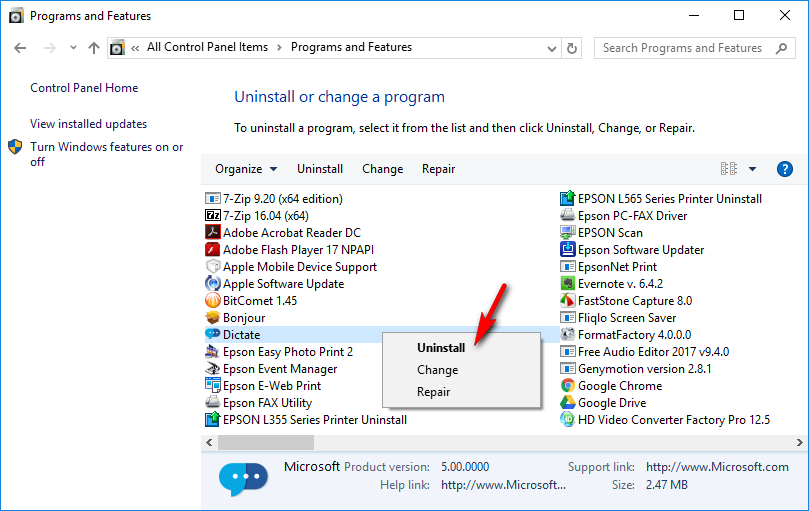
Task: Open Control Panel Home link
Action: coord(84,88)
